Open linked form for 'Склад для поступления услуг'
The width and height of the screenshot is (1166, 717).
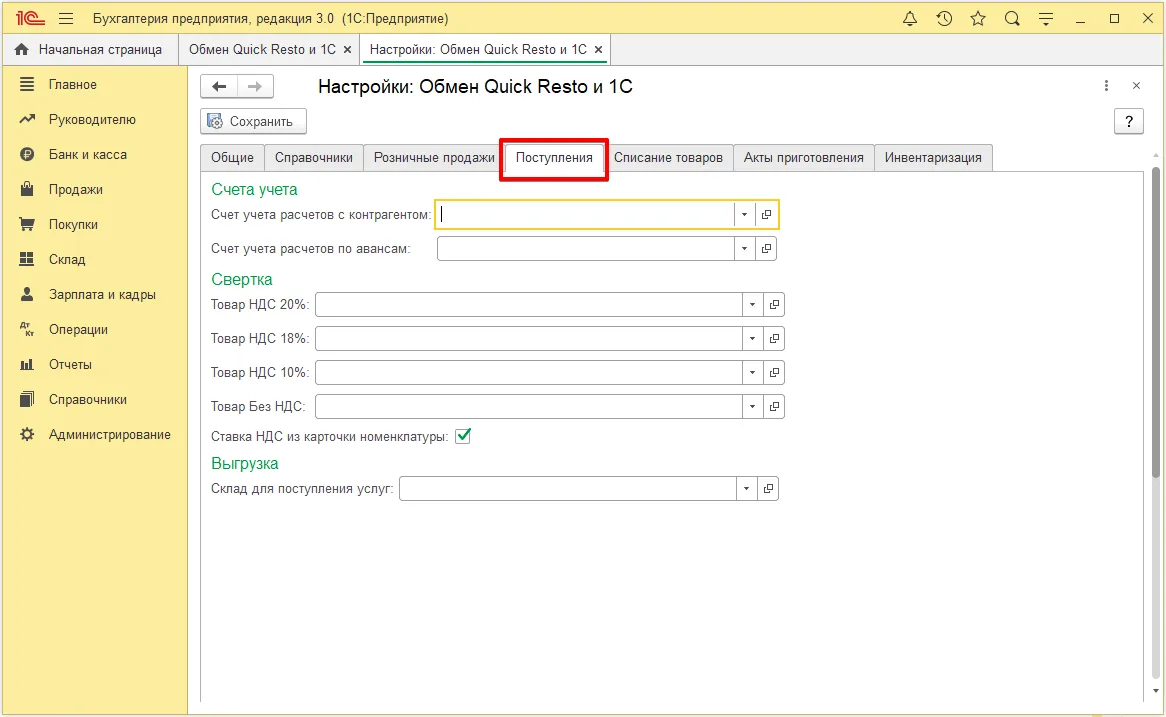768,489
